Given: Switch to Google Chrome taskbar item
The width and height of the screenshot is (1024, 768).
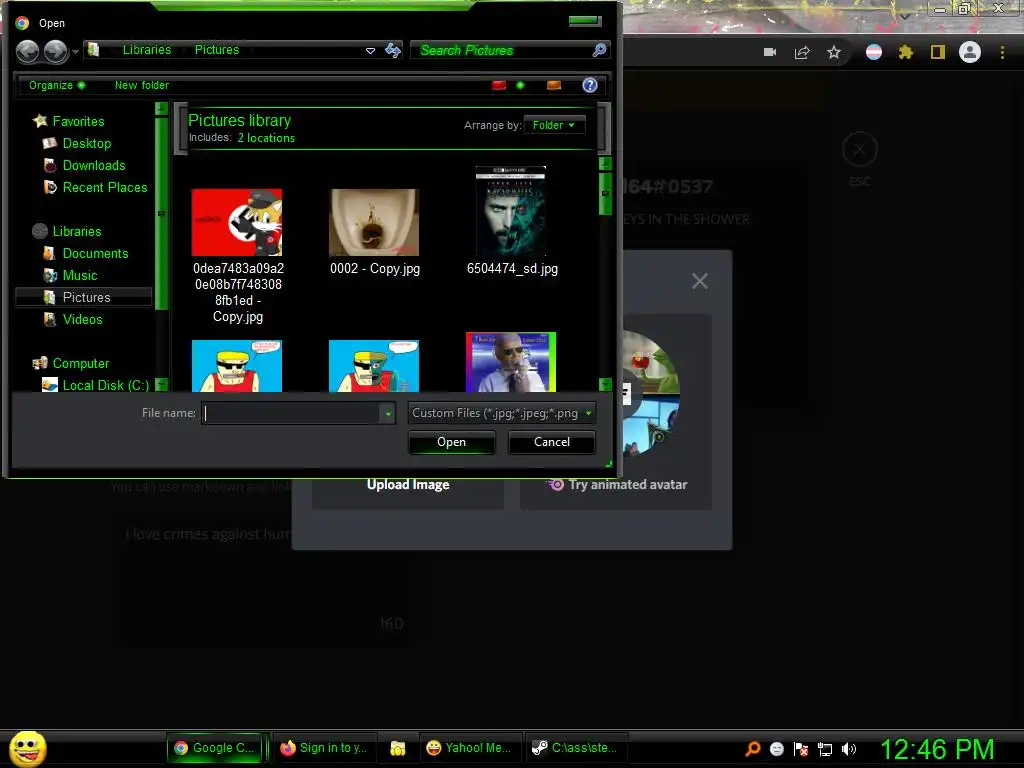Looking at the screenshot, I should 216,748.
